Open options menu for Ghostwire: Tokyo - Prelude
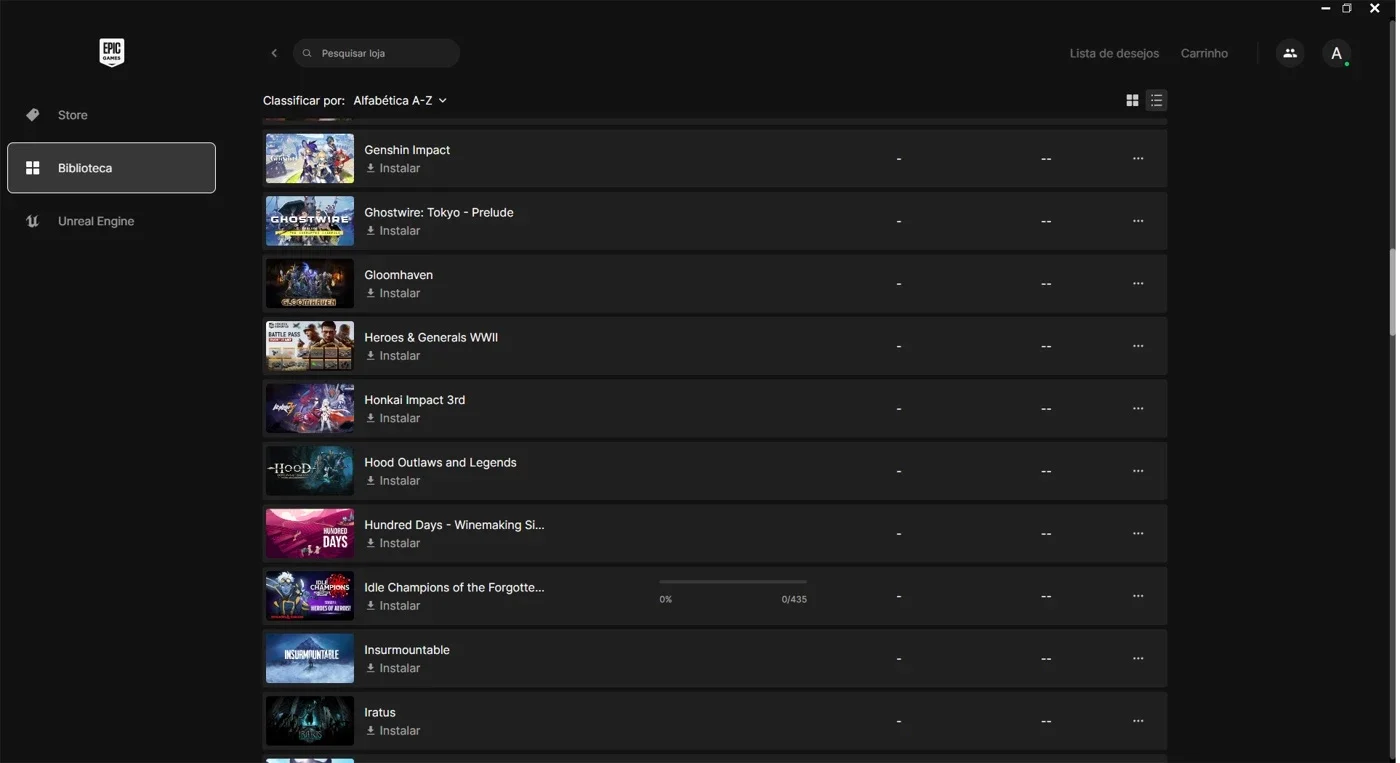Viewport: 1400px width, 763px height. [x=1138, y=221]
